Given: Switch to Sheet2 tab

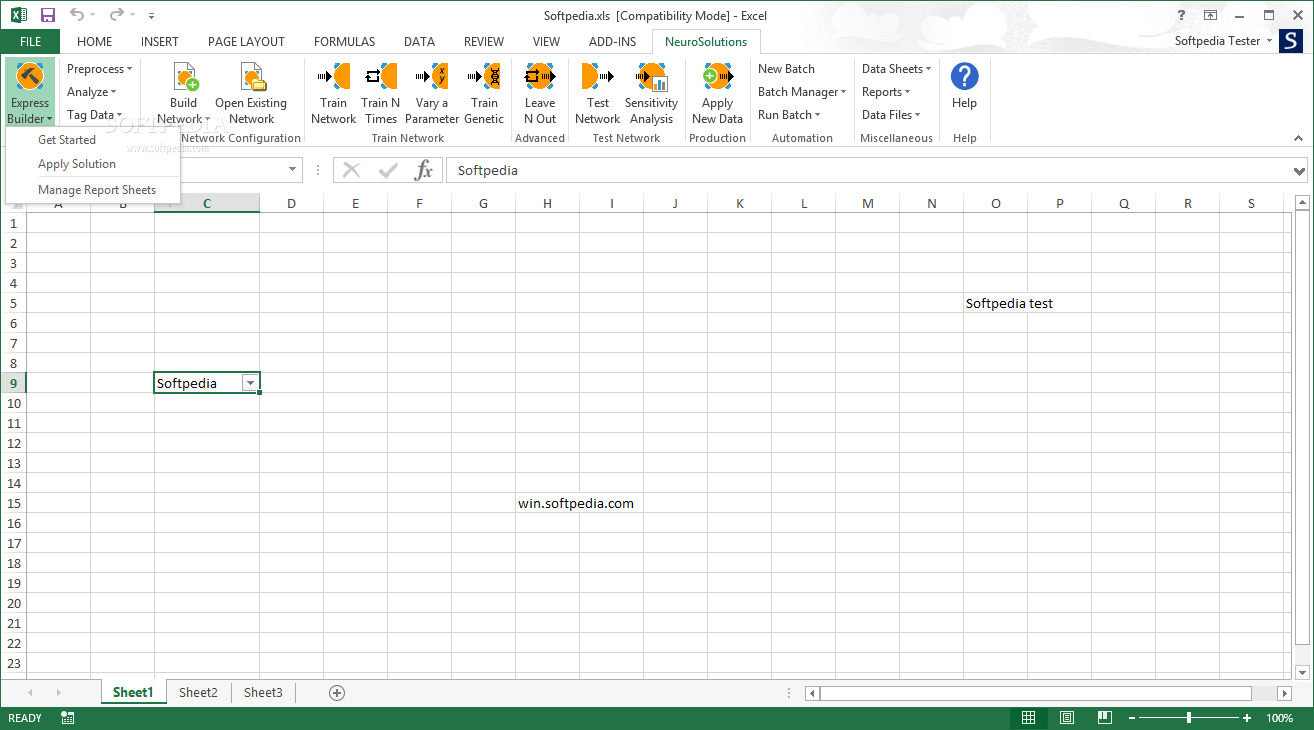Looking at the screenshot, I should point(198,692).
